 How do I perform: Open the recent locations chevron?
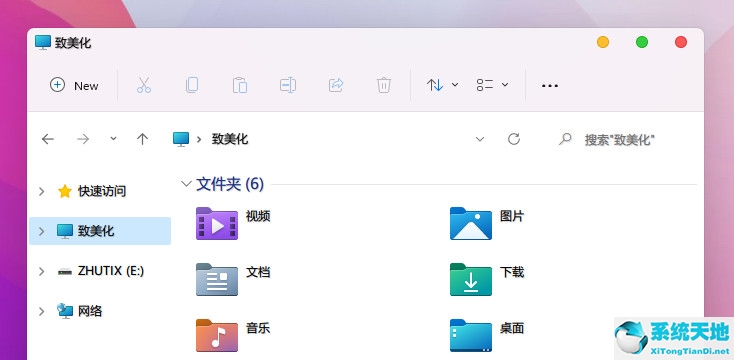[x=113, y=139]
